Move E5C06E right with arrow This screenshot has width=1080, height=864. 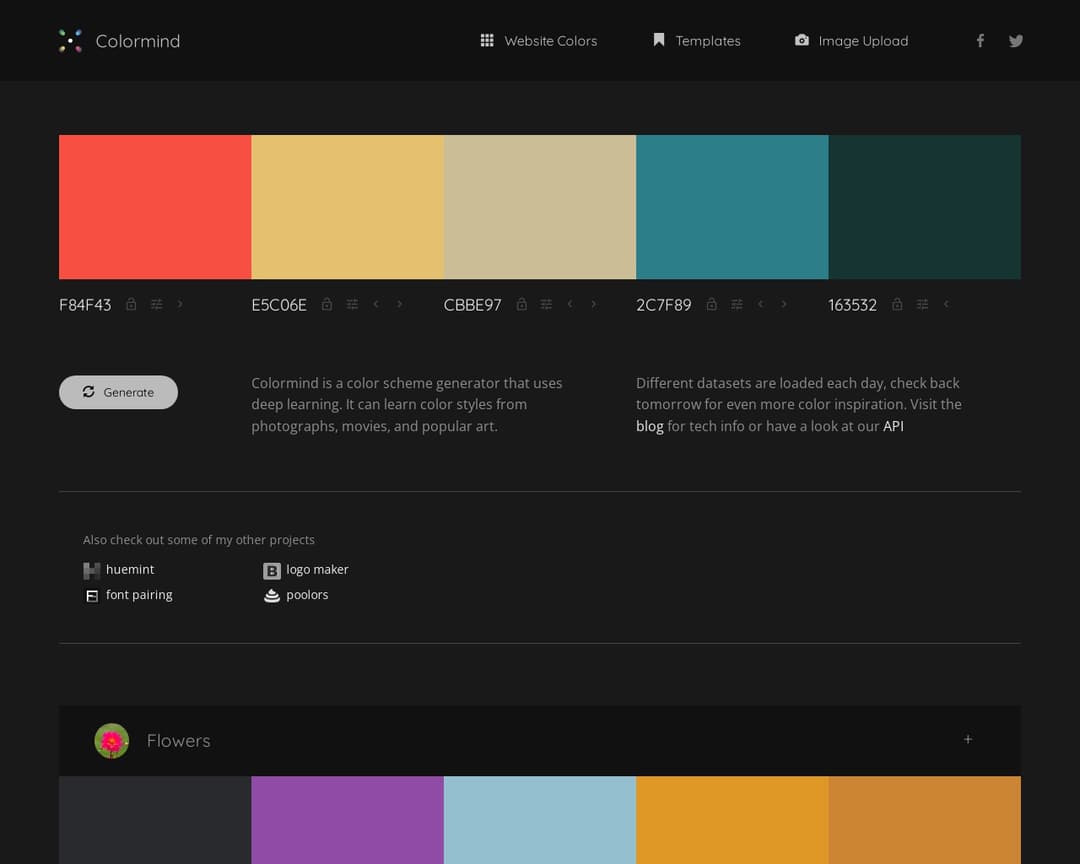[399, 304]
